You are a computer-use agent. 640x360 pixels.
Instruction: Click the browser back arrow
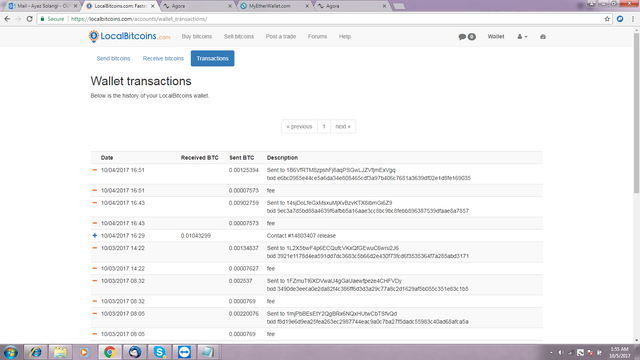[x=7, y=19]
